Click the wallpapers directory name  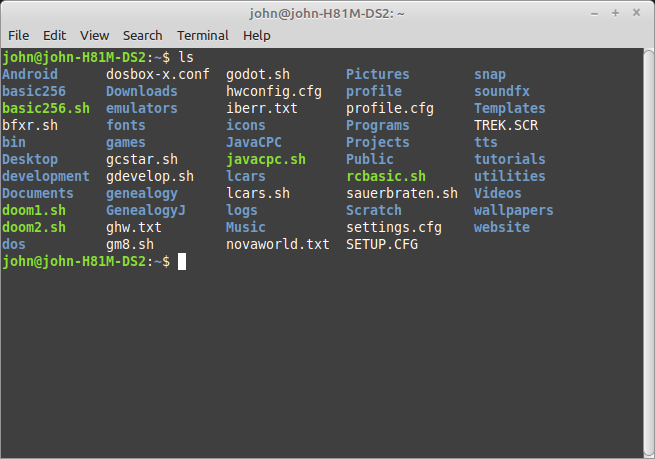click(x=513, y=210)
